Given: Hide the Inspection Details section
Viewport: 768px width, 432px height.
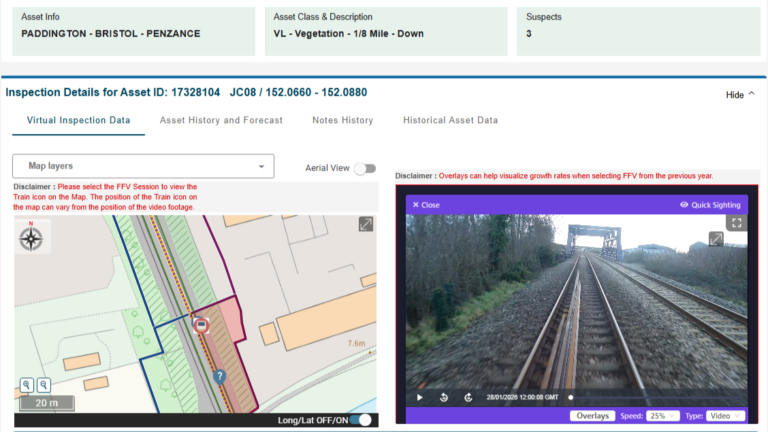Looking at the screenshot, I should pyautogui.click(x=740, y=95).
